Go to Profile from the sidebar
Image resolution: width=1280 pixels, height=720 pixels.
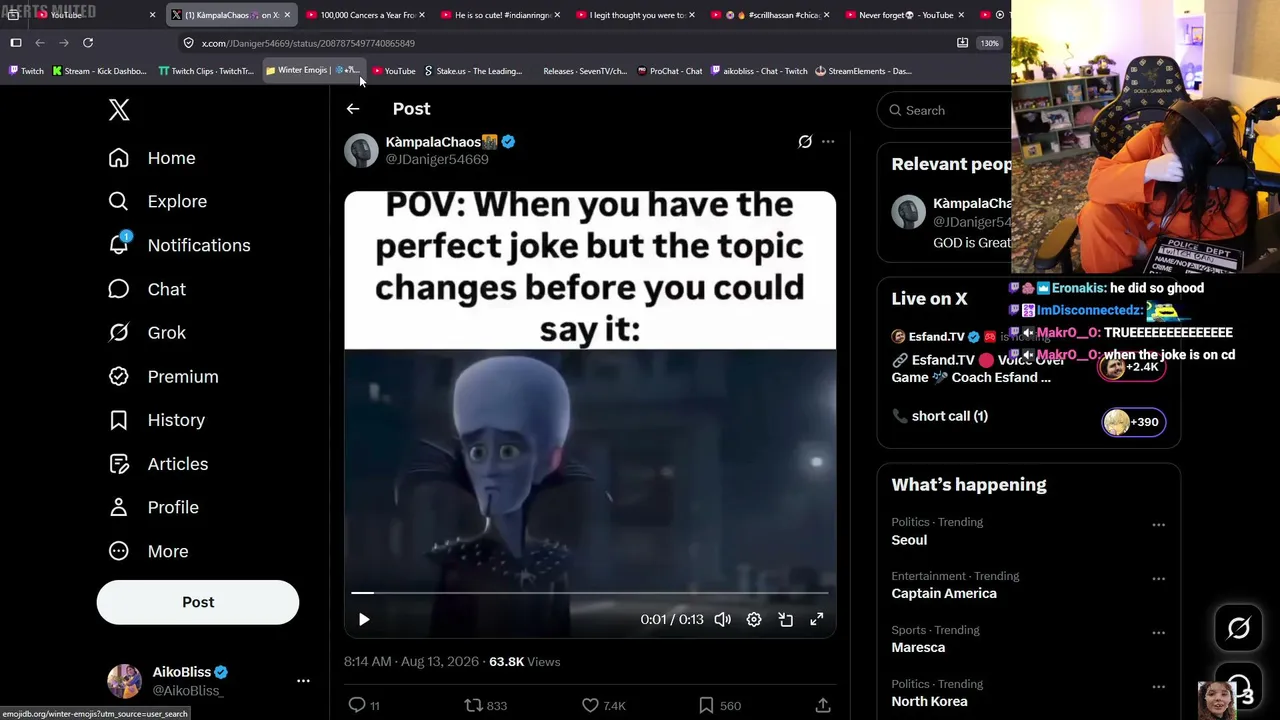pos(153,507)
